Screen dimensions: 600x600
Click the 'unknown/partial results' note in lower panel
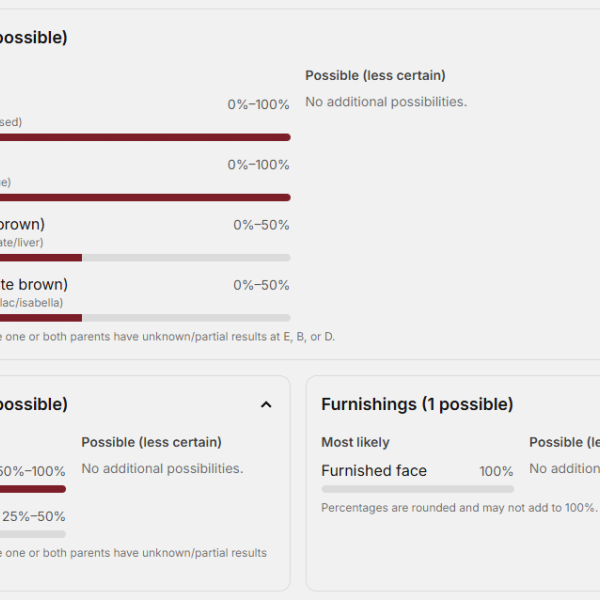coord(133,553)
